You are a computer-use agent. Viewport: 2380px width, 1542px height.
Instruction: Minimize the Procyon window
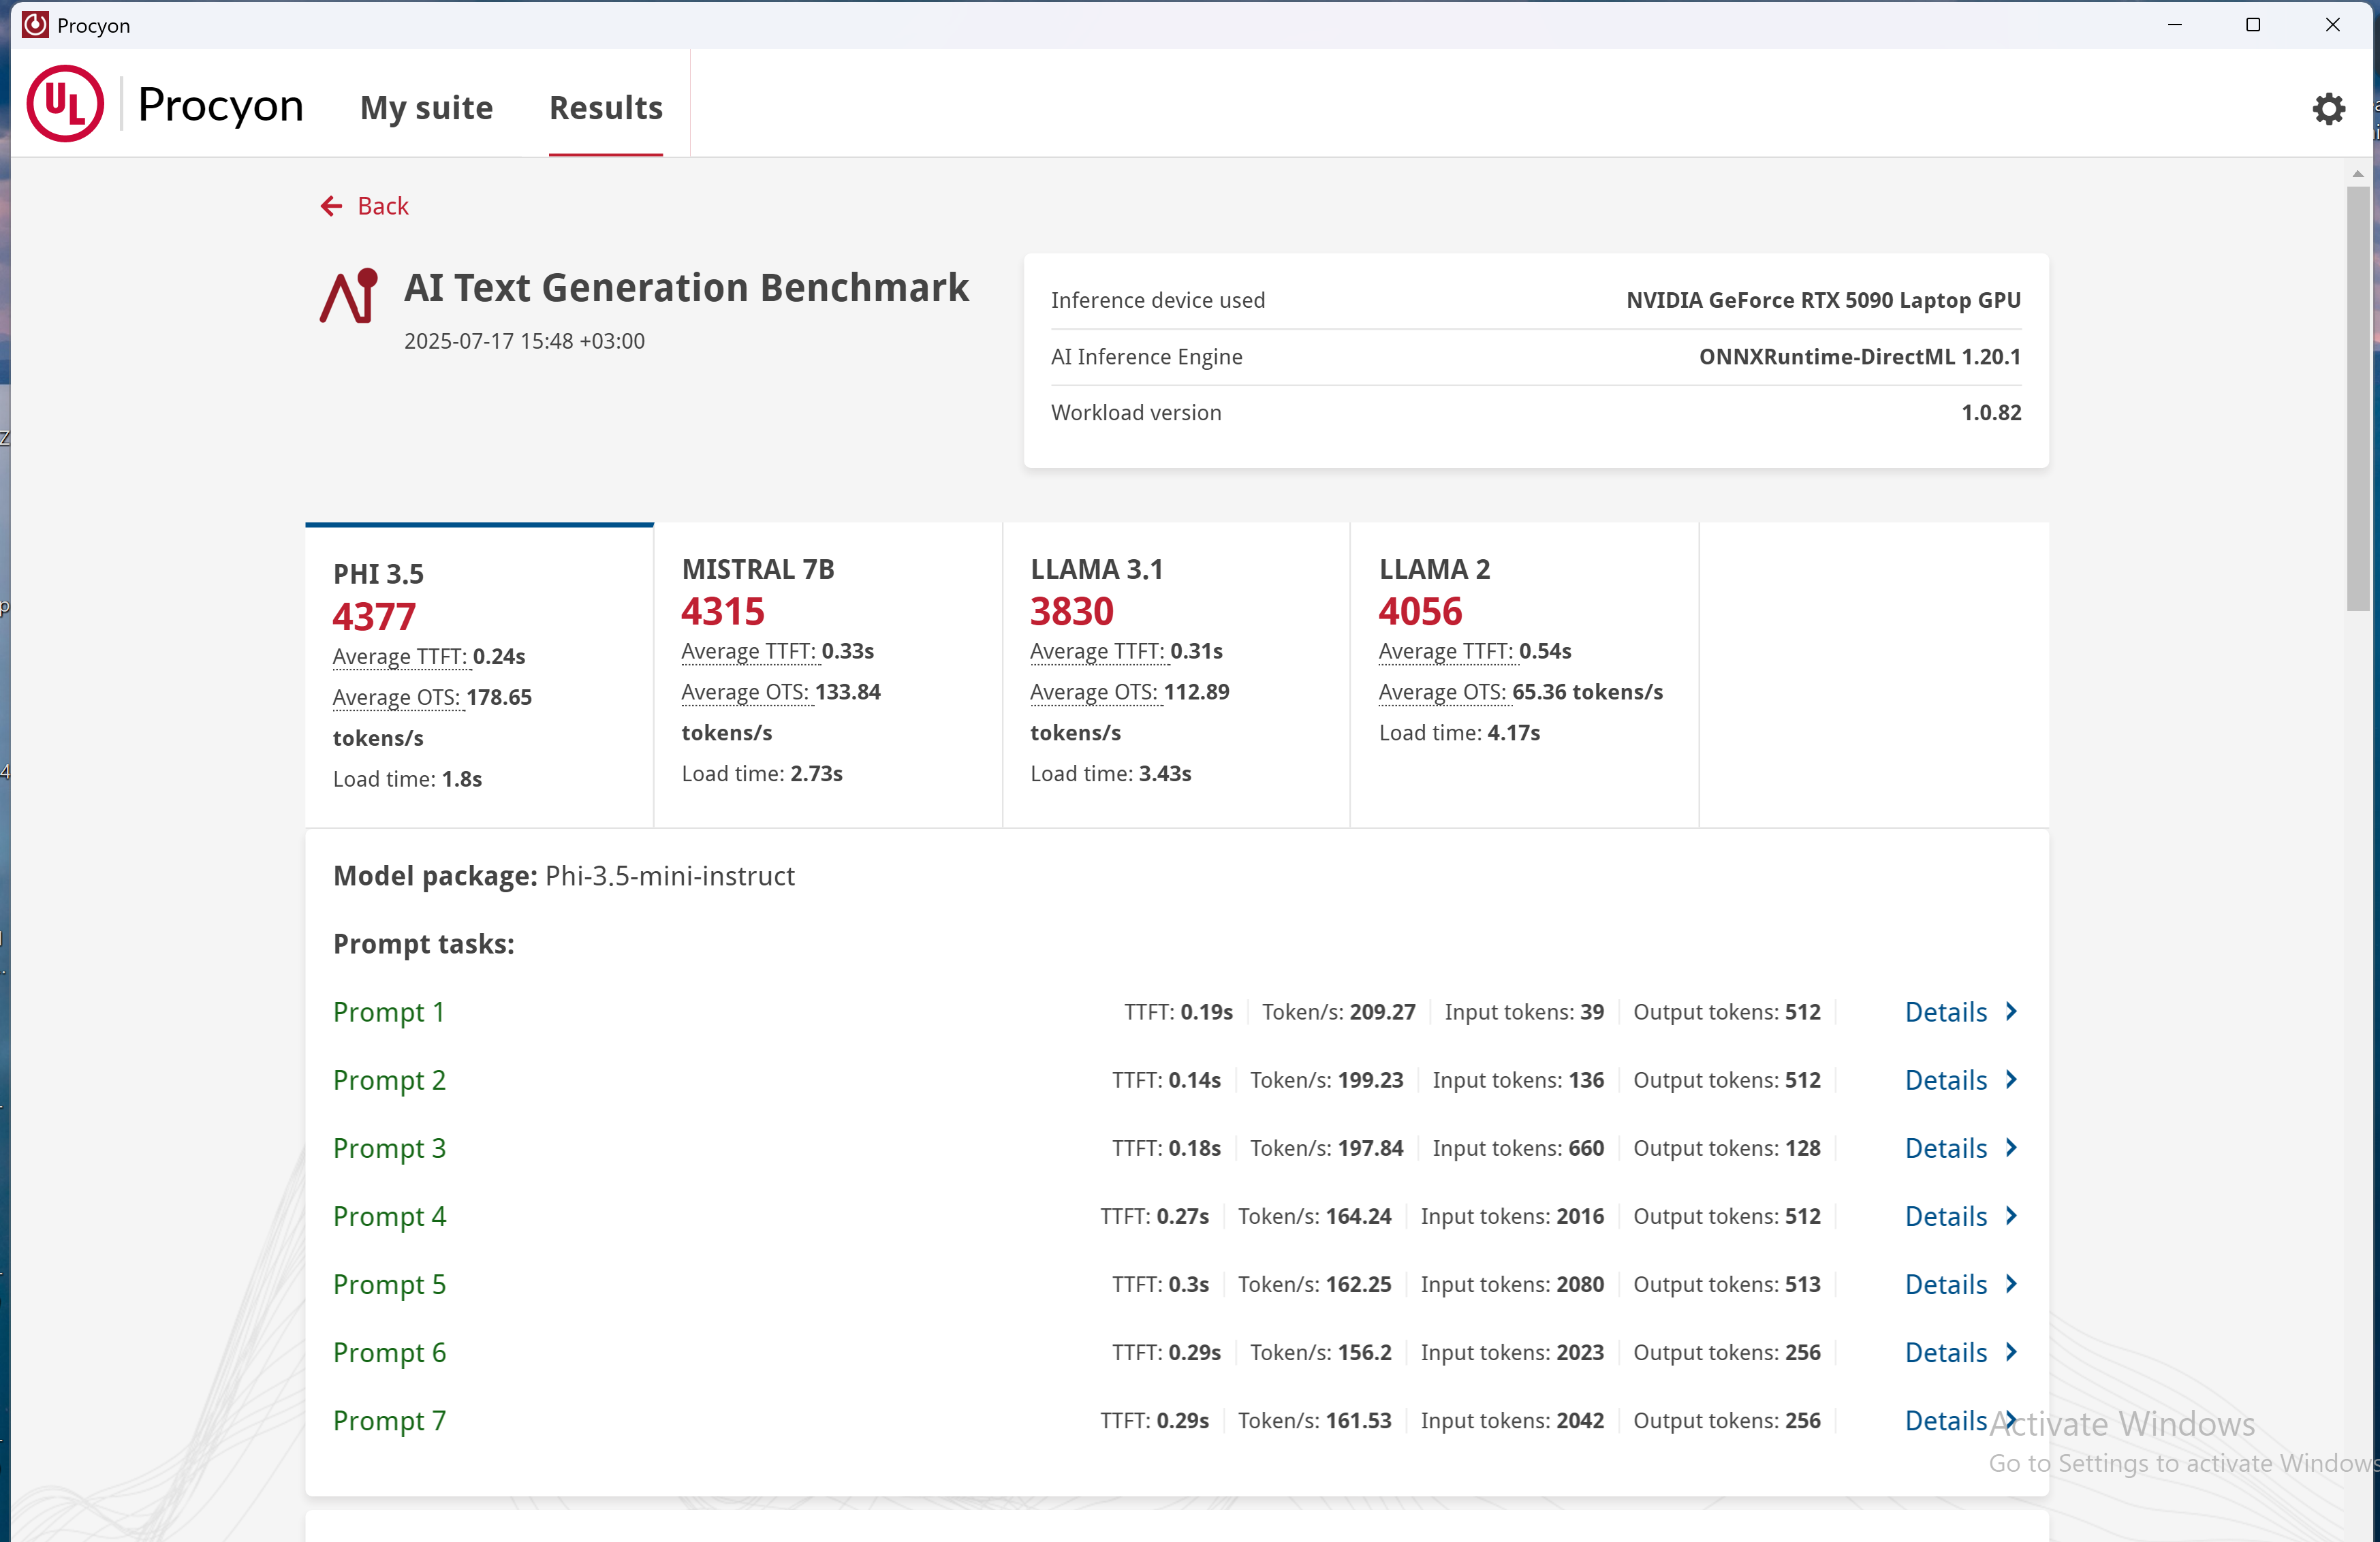pyautogui.click(x=2174, y=24)
